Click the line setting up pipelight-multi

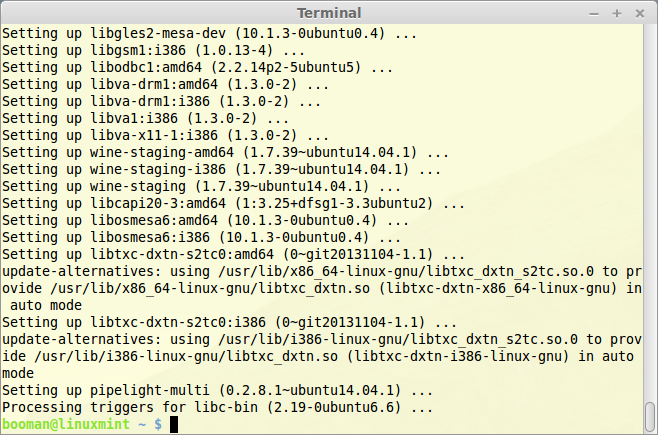[217, 390]
